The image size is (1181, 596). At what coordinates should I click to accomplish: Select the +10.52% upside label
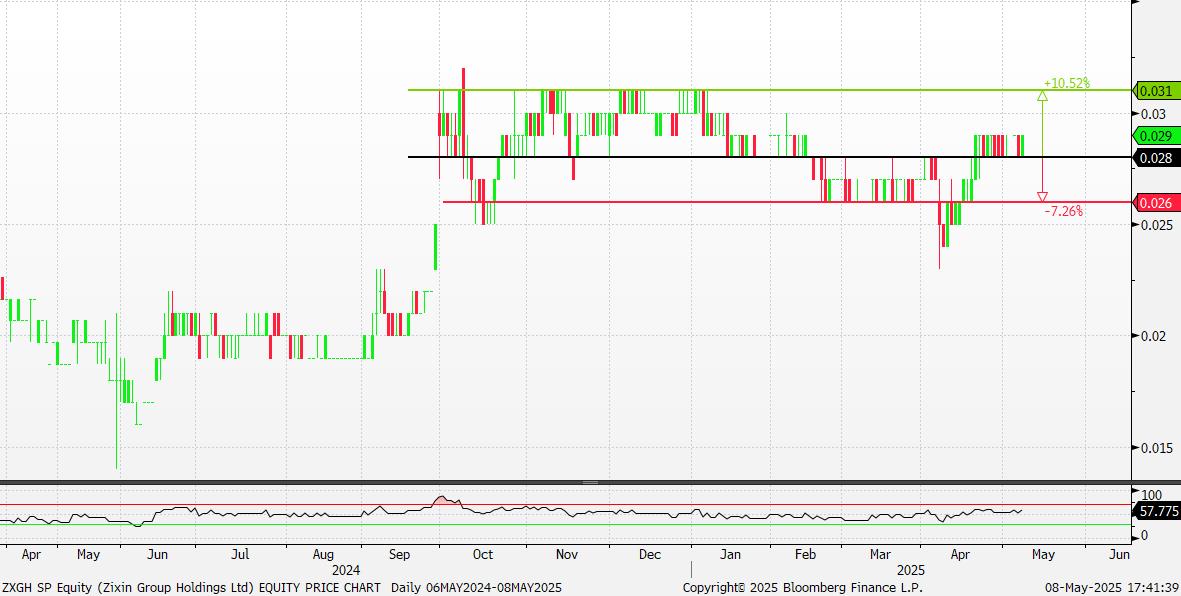coord(1067,83)
